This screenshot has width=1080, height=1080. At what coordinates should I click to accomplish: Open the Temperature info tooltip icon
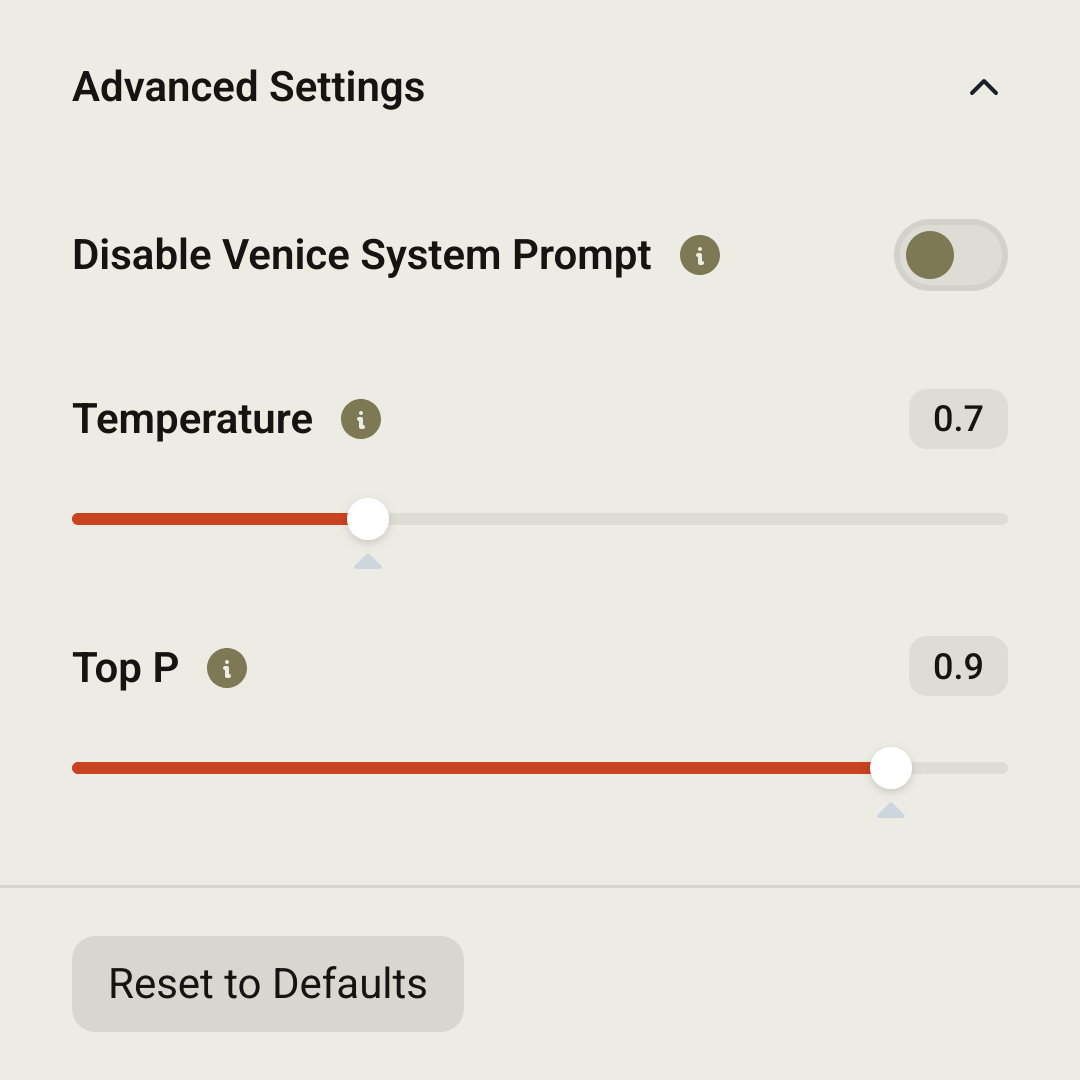[x=361, y=419]
